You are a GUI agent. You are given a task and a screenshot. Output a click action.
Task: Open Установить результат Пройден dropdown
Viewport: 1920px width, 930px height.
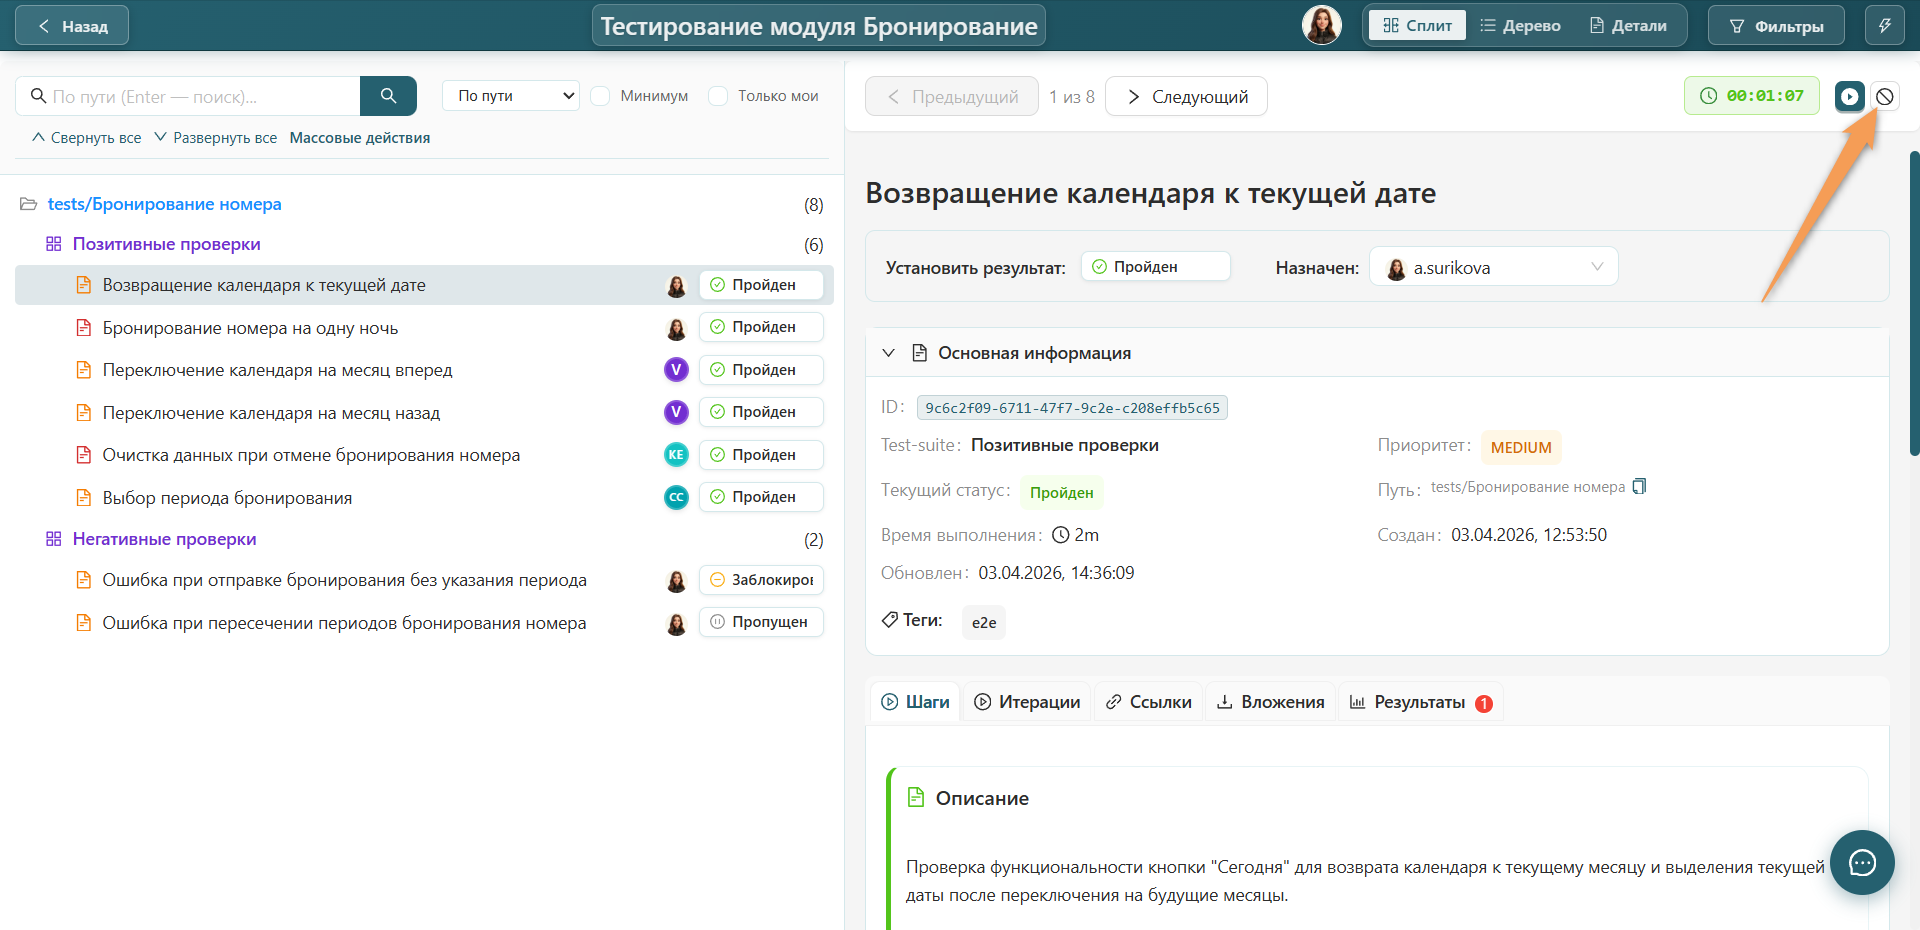tap(1155, 267)
